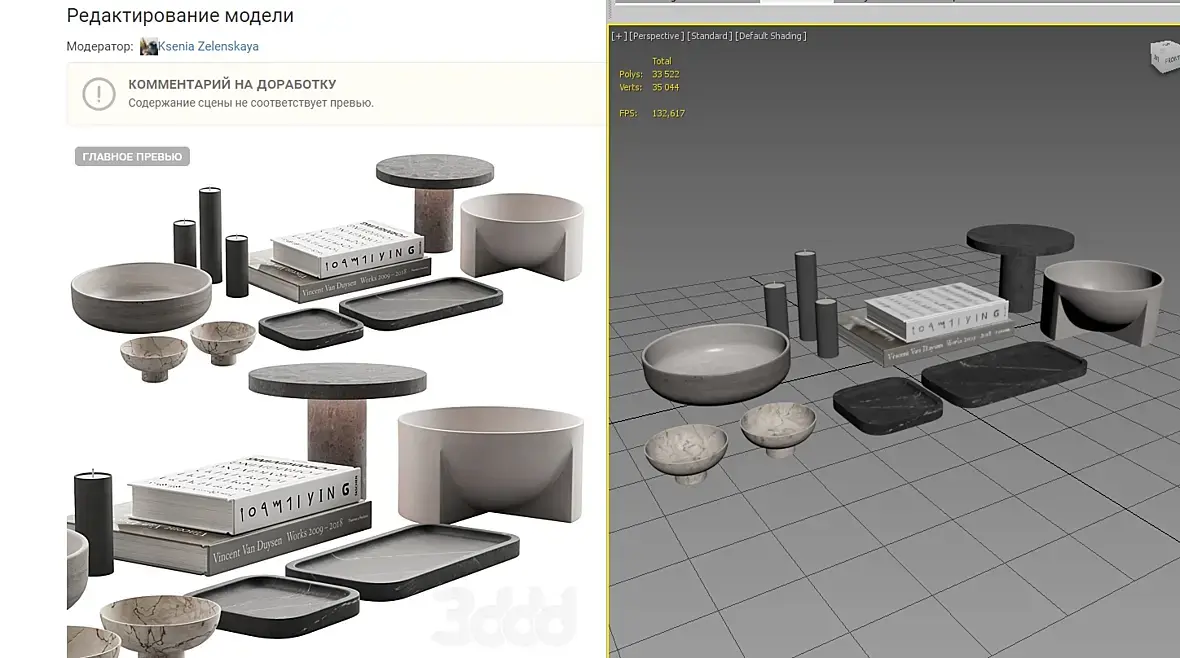This screenshot has width=1180, height=658.
Task: Click the comment text 'Содержание сцены не соответствует превью.'
Action: tap(251, 103)
